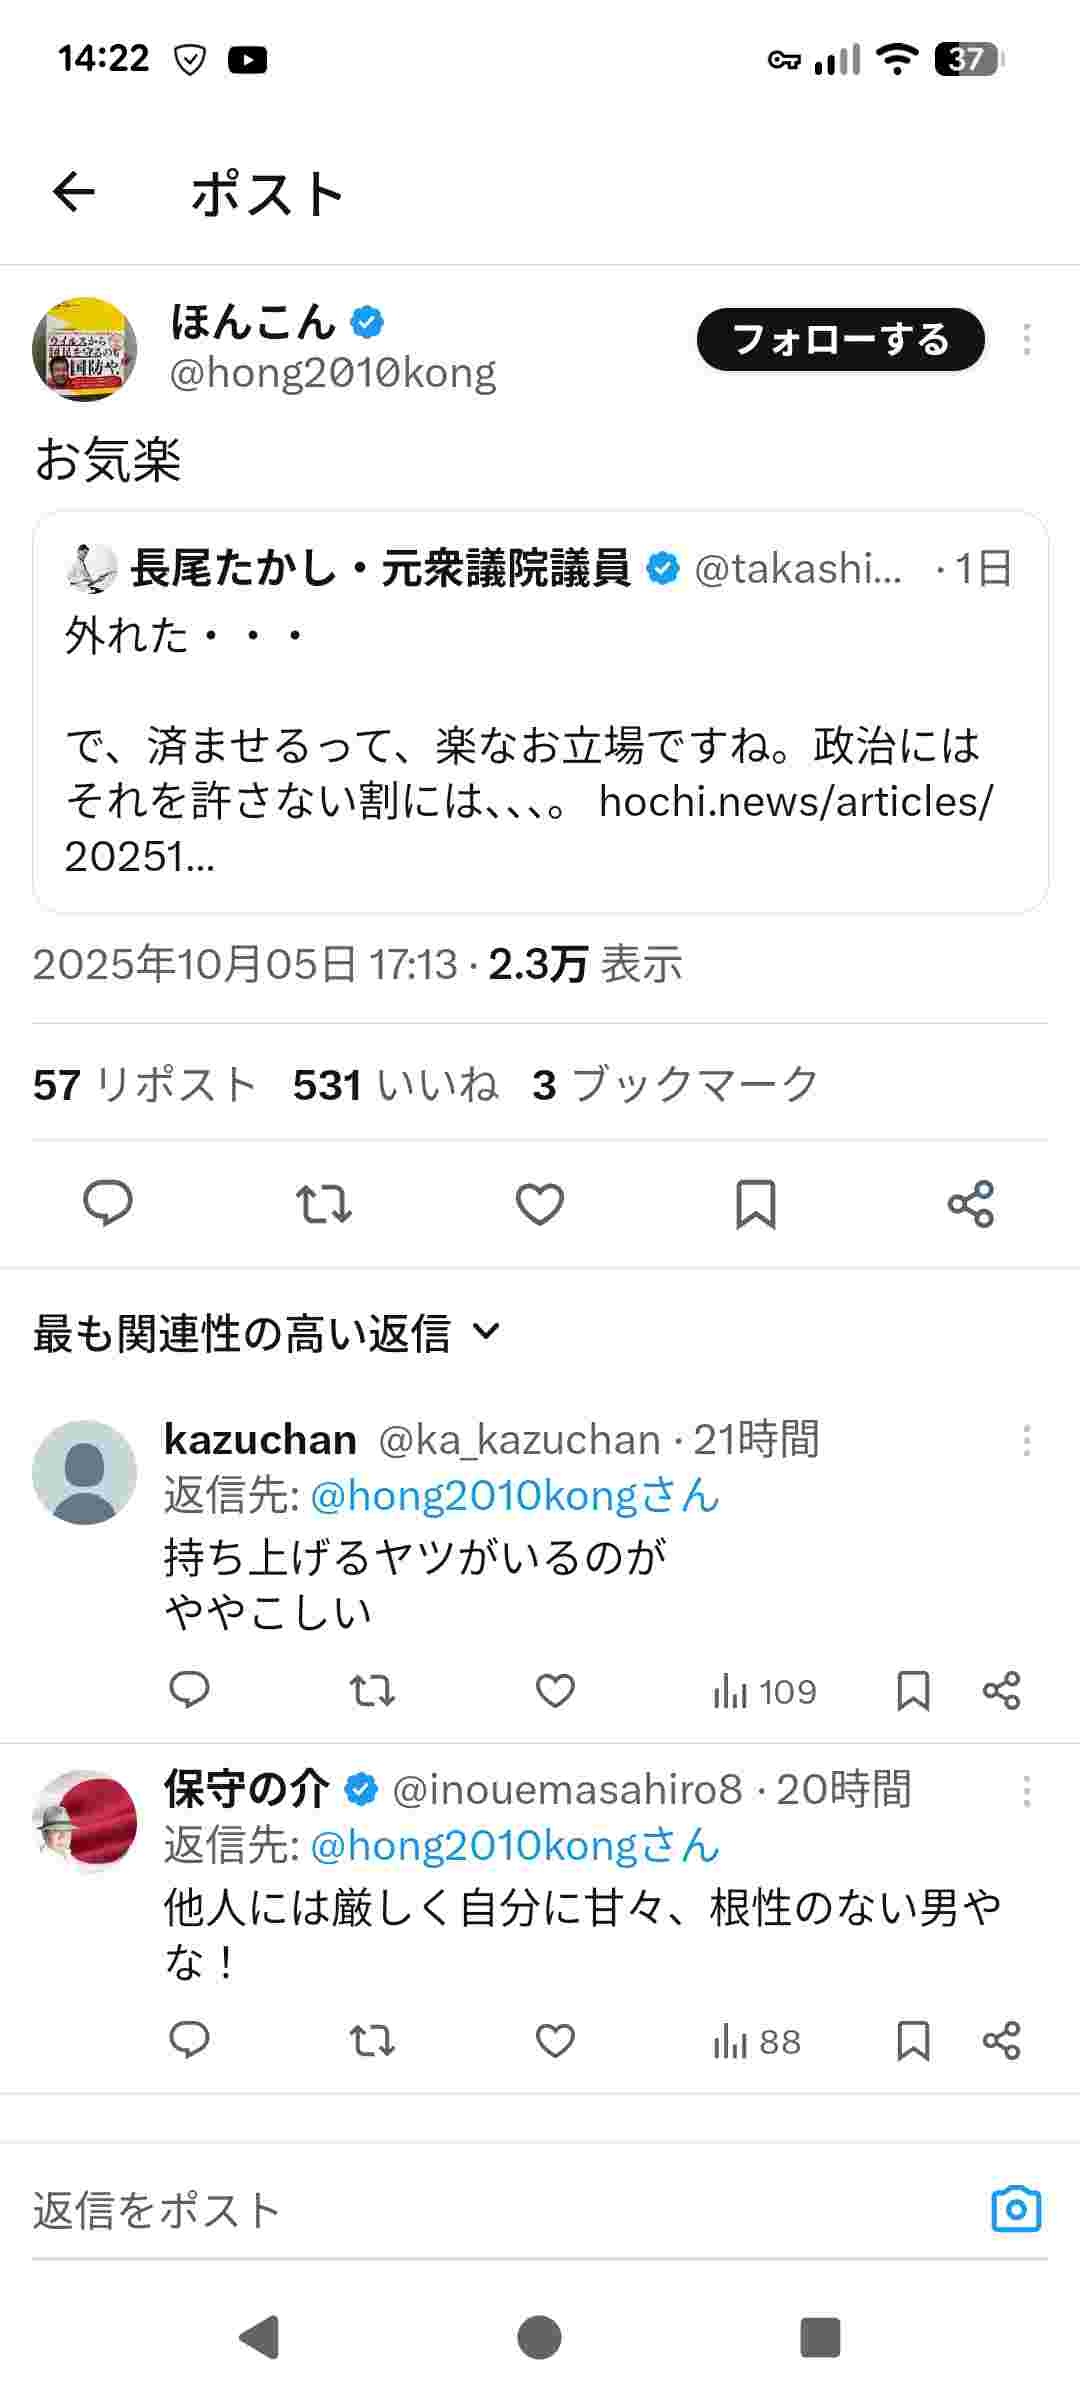This screenshot has width=1080, height=2400.
Task: Tap the back arrow icon
Action: [74, 192]
